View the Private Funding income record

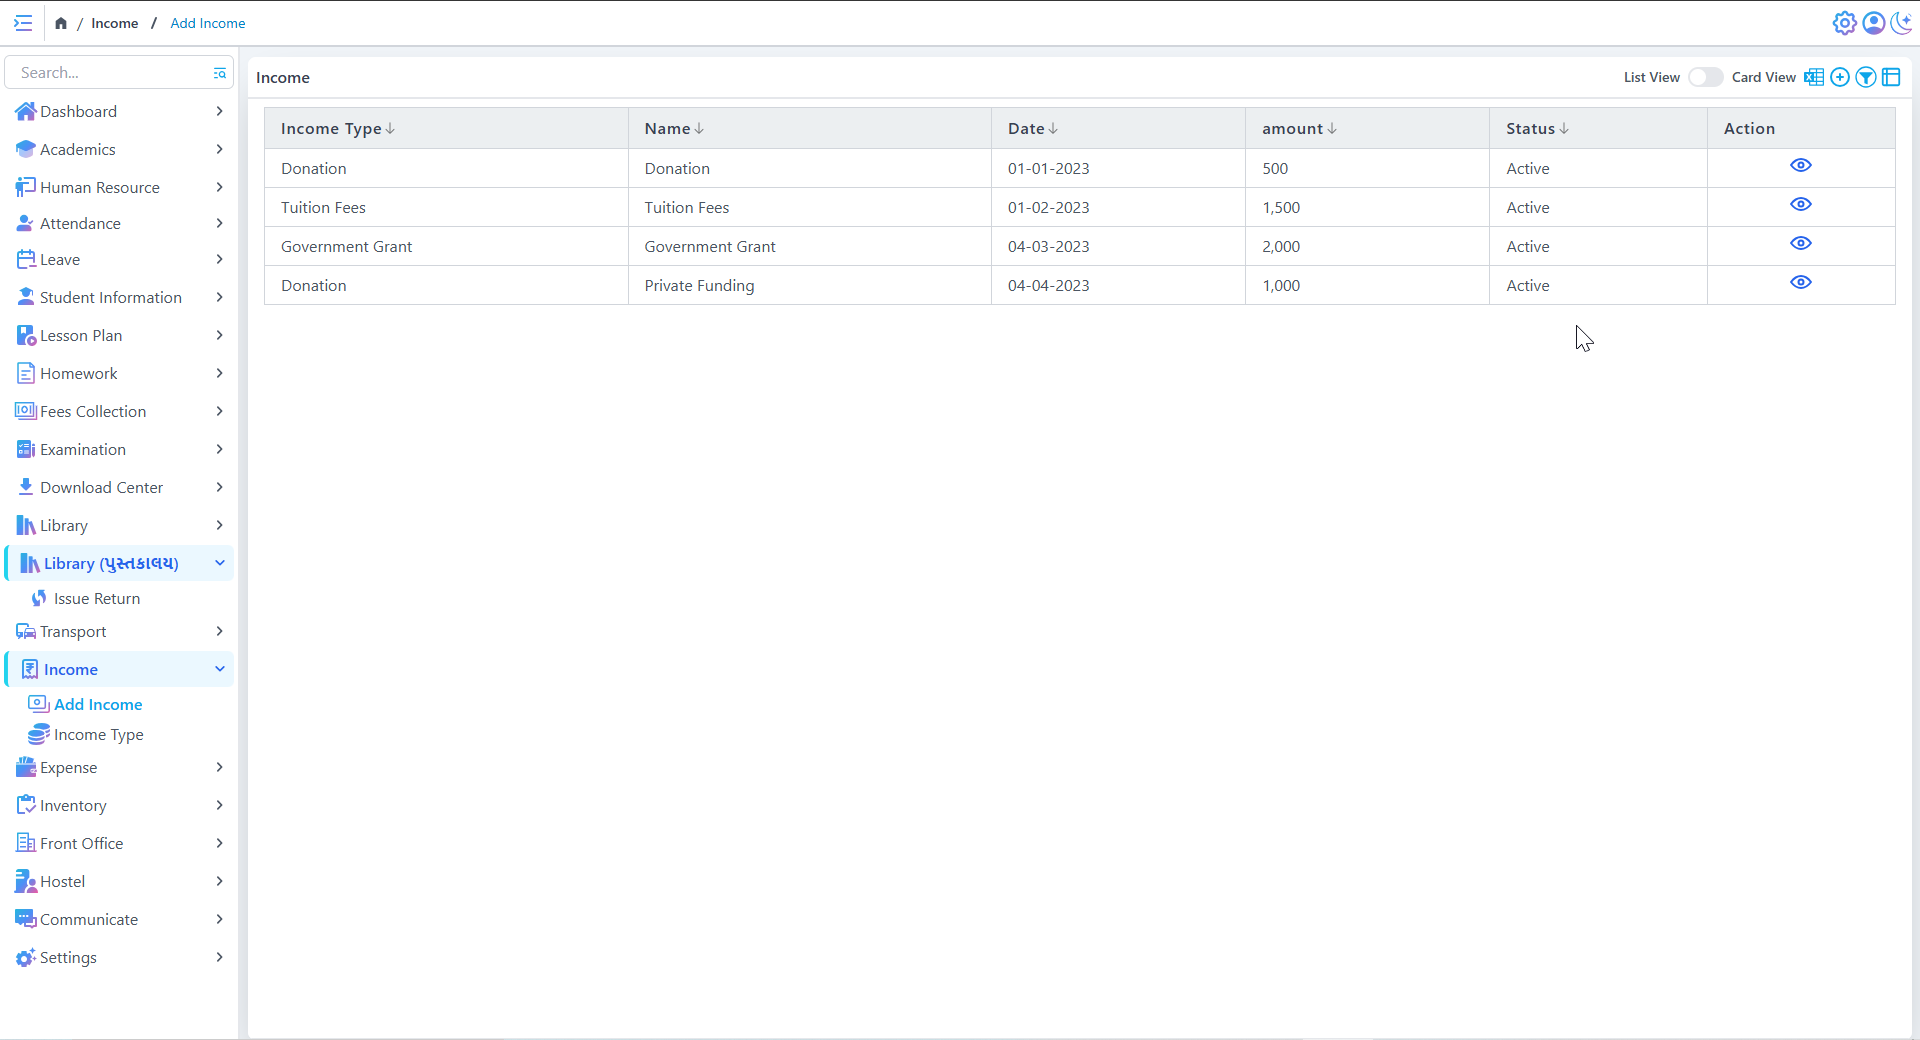1800,283
